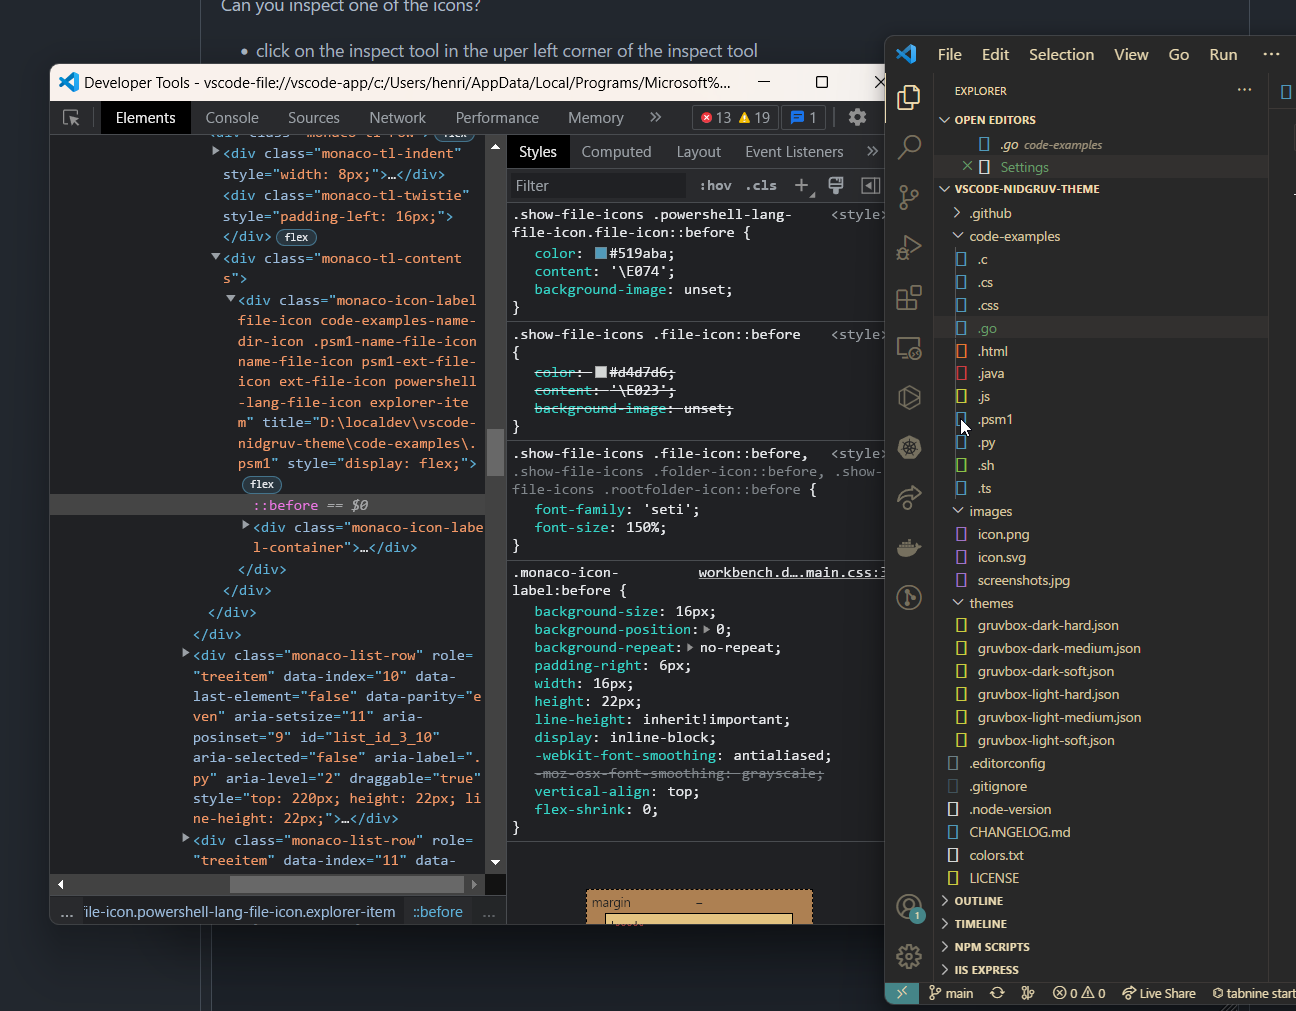
Task: Open the Run and Debug view
Action: 909,247
